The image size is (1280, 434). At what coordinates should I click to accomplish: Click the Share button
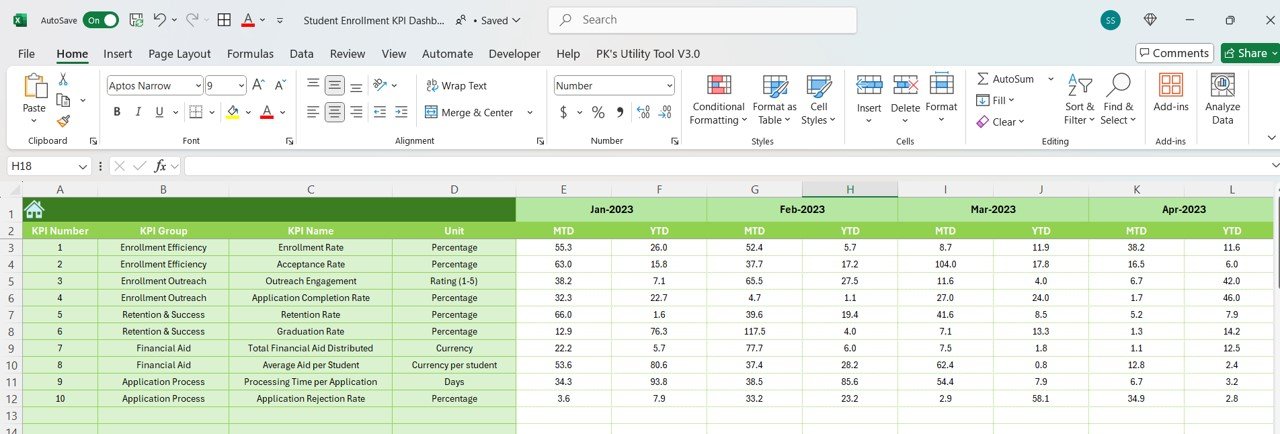click(1250, 53)
